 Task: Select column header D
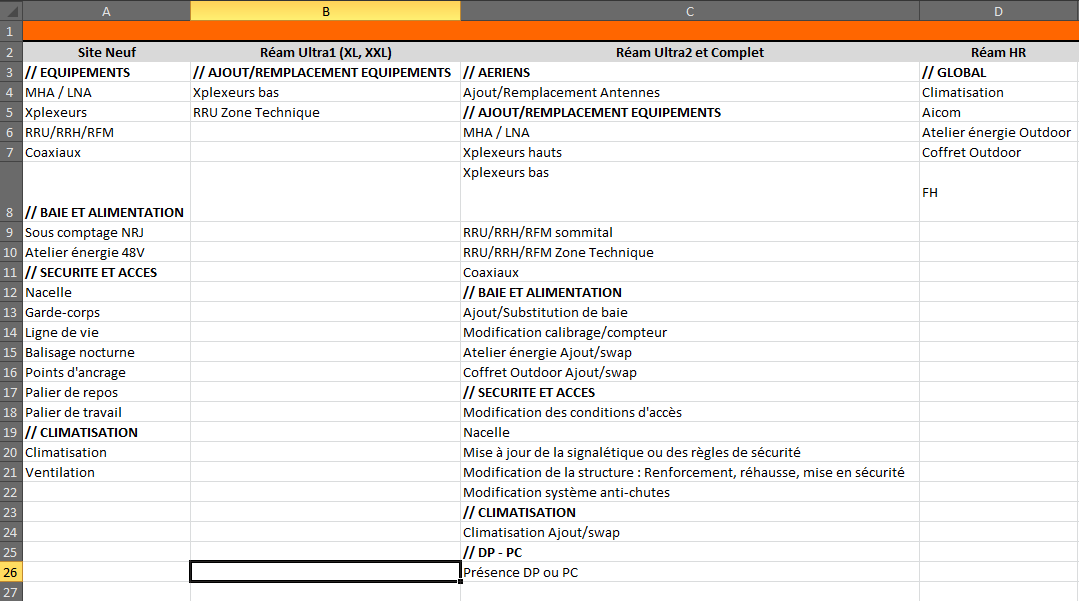tap(997, 12)
